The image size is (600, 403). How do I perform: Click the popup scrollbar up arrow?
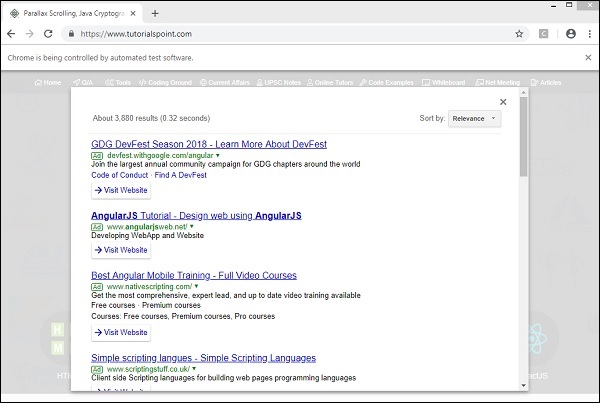click(523, 92)
